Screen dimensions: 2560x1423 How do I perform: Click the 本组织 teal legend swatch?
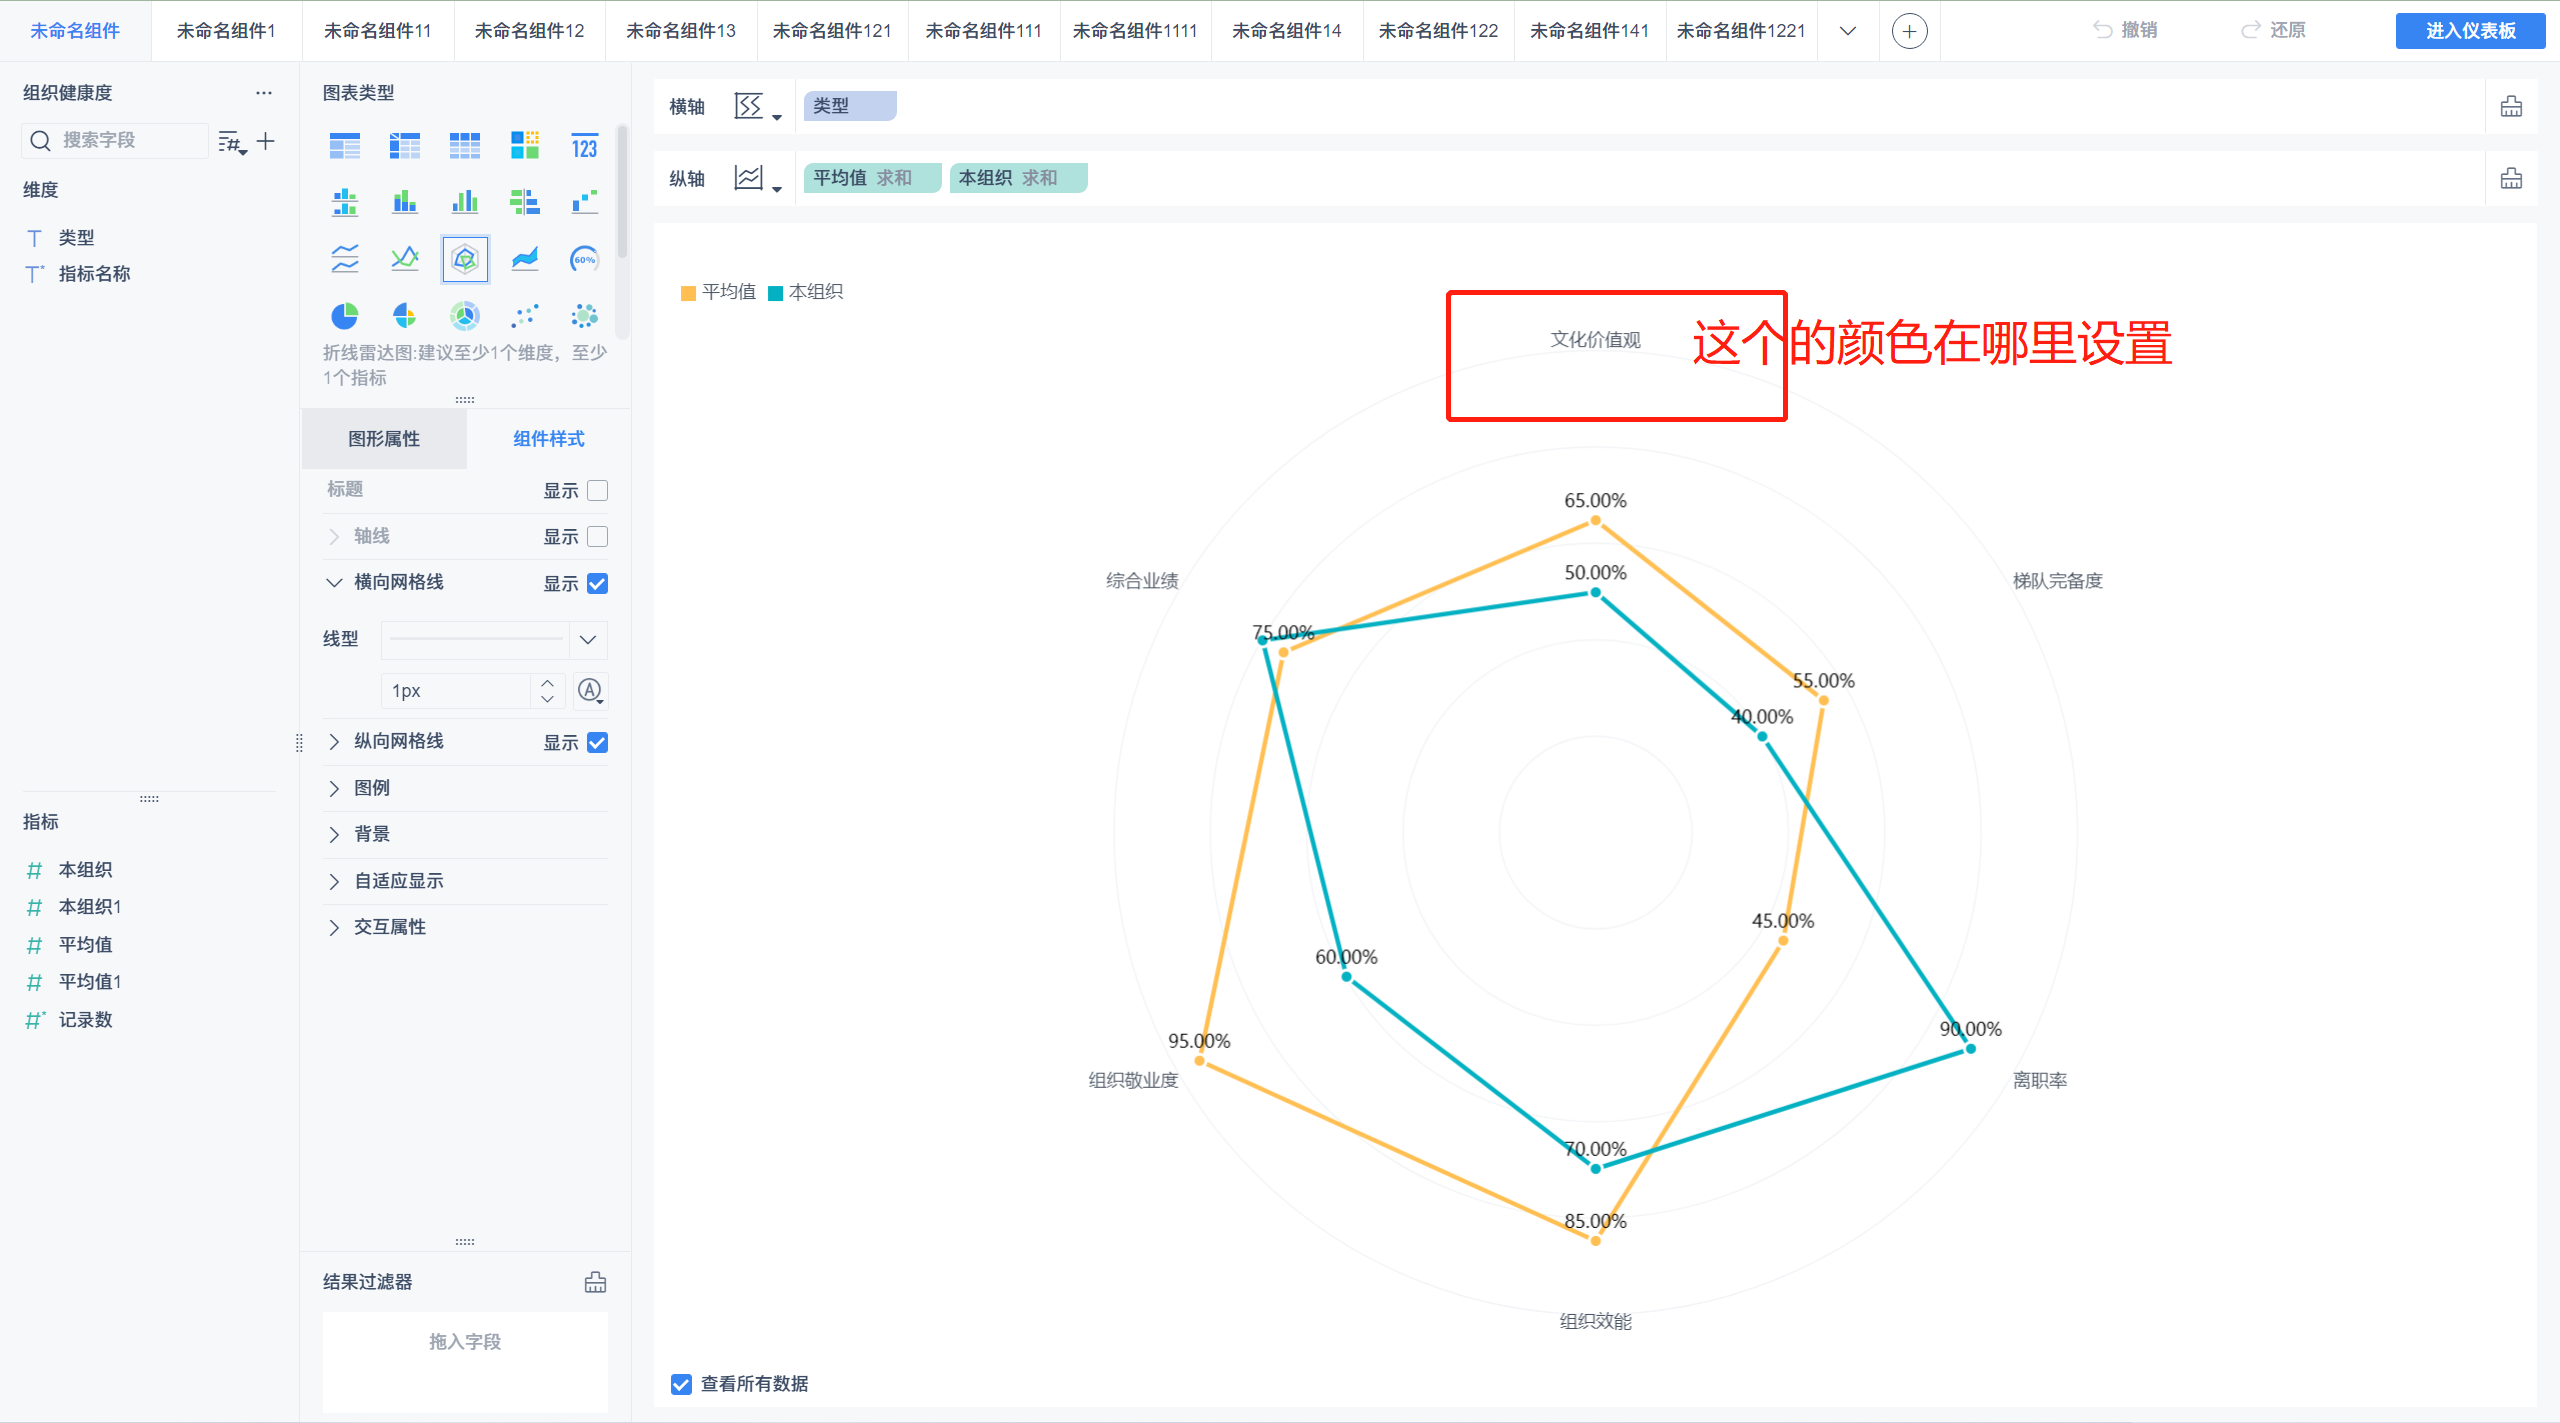(775, 293)
